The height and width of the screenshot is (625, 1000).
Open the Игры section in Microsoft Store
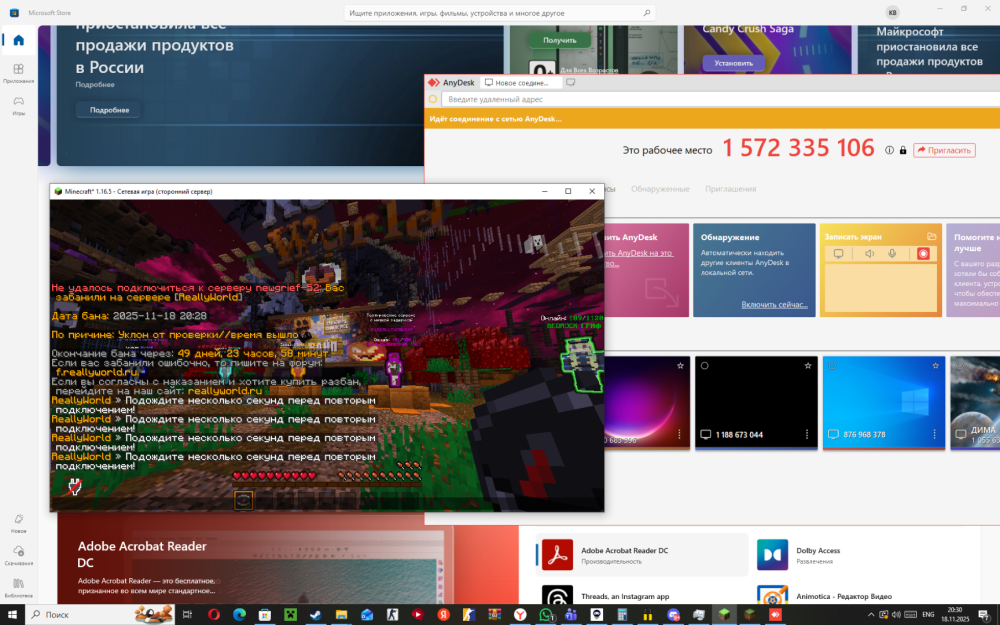point(18,105)
